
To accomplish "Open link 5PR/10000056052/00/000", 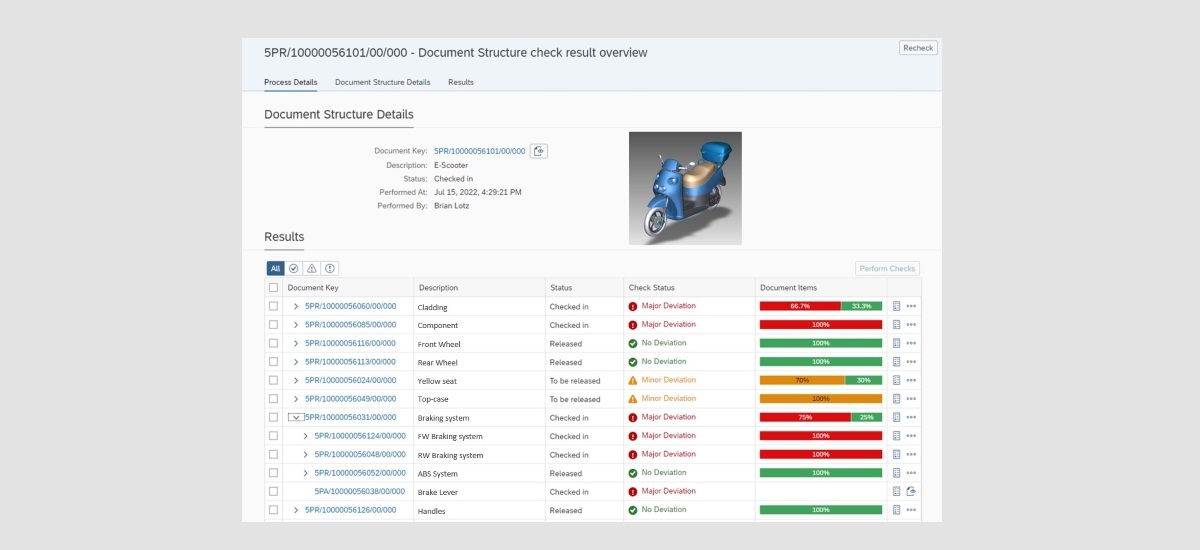I will (360, 473).
